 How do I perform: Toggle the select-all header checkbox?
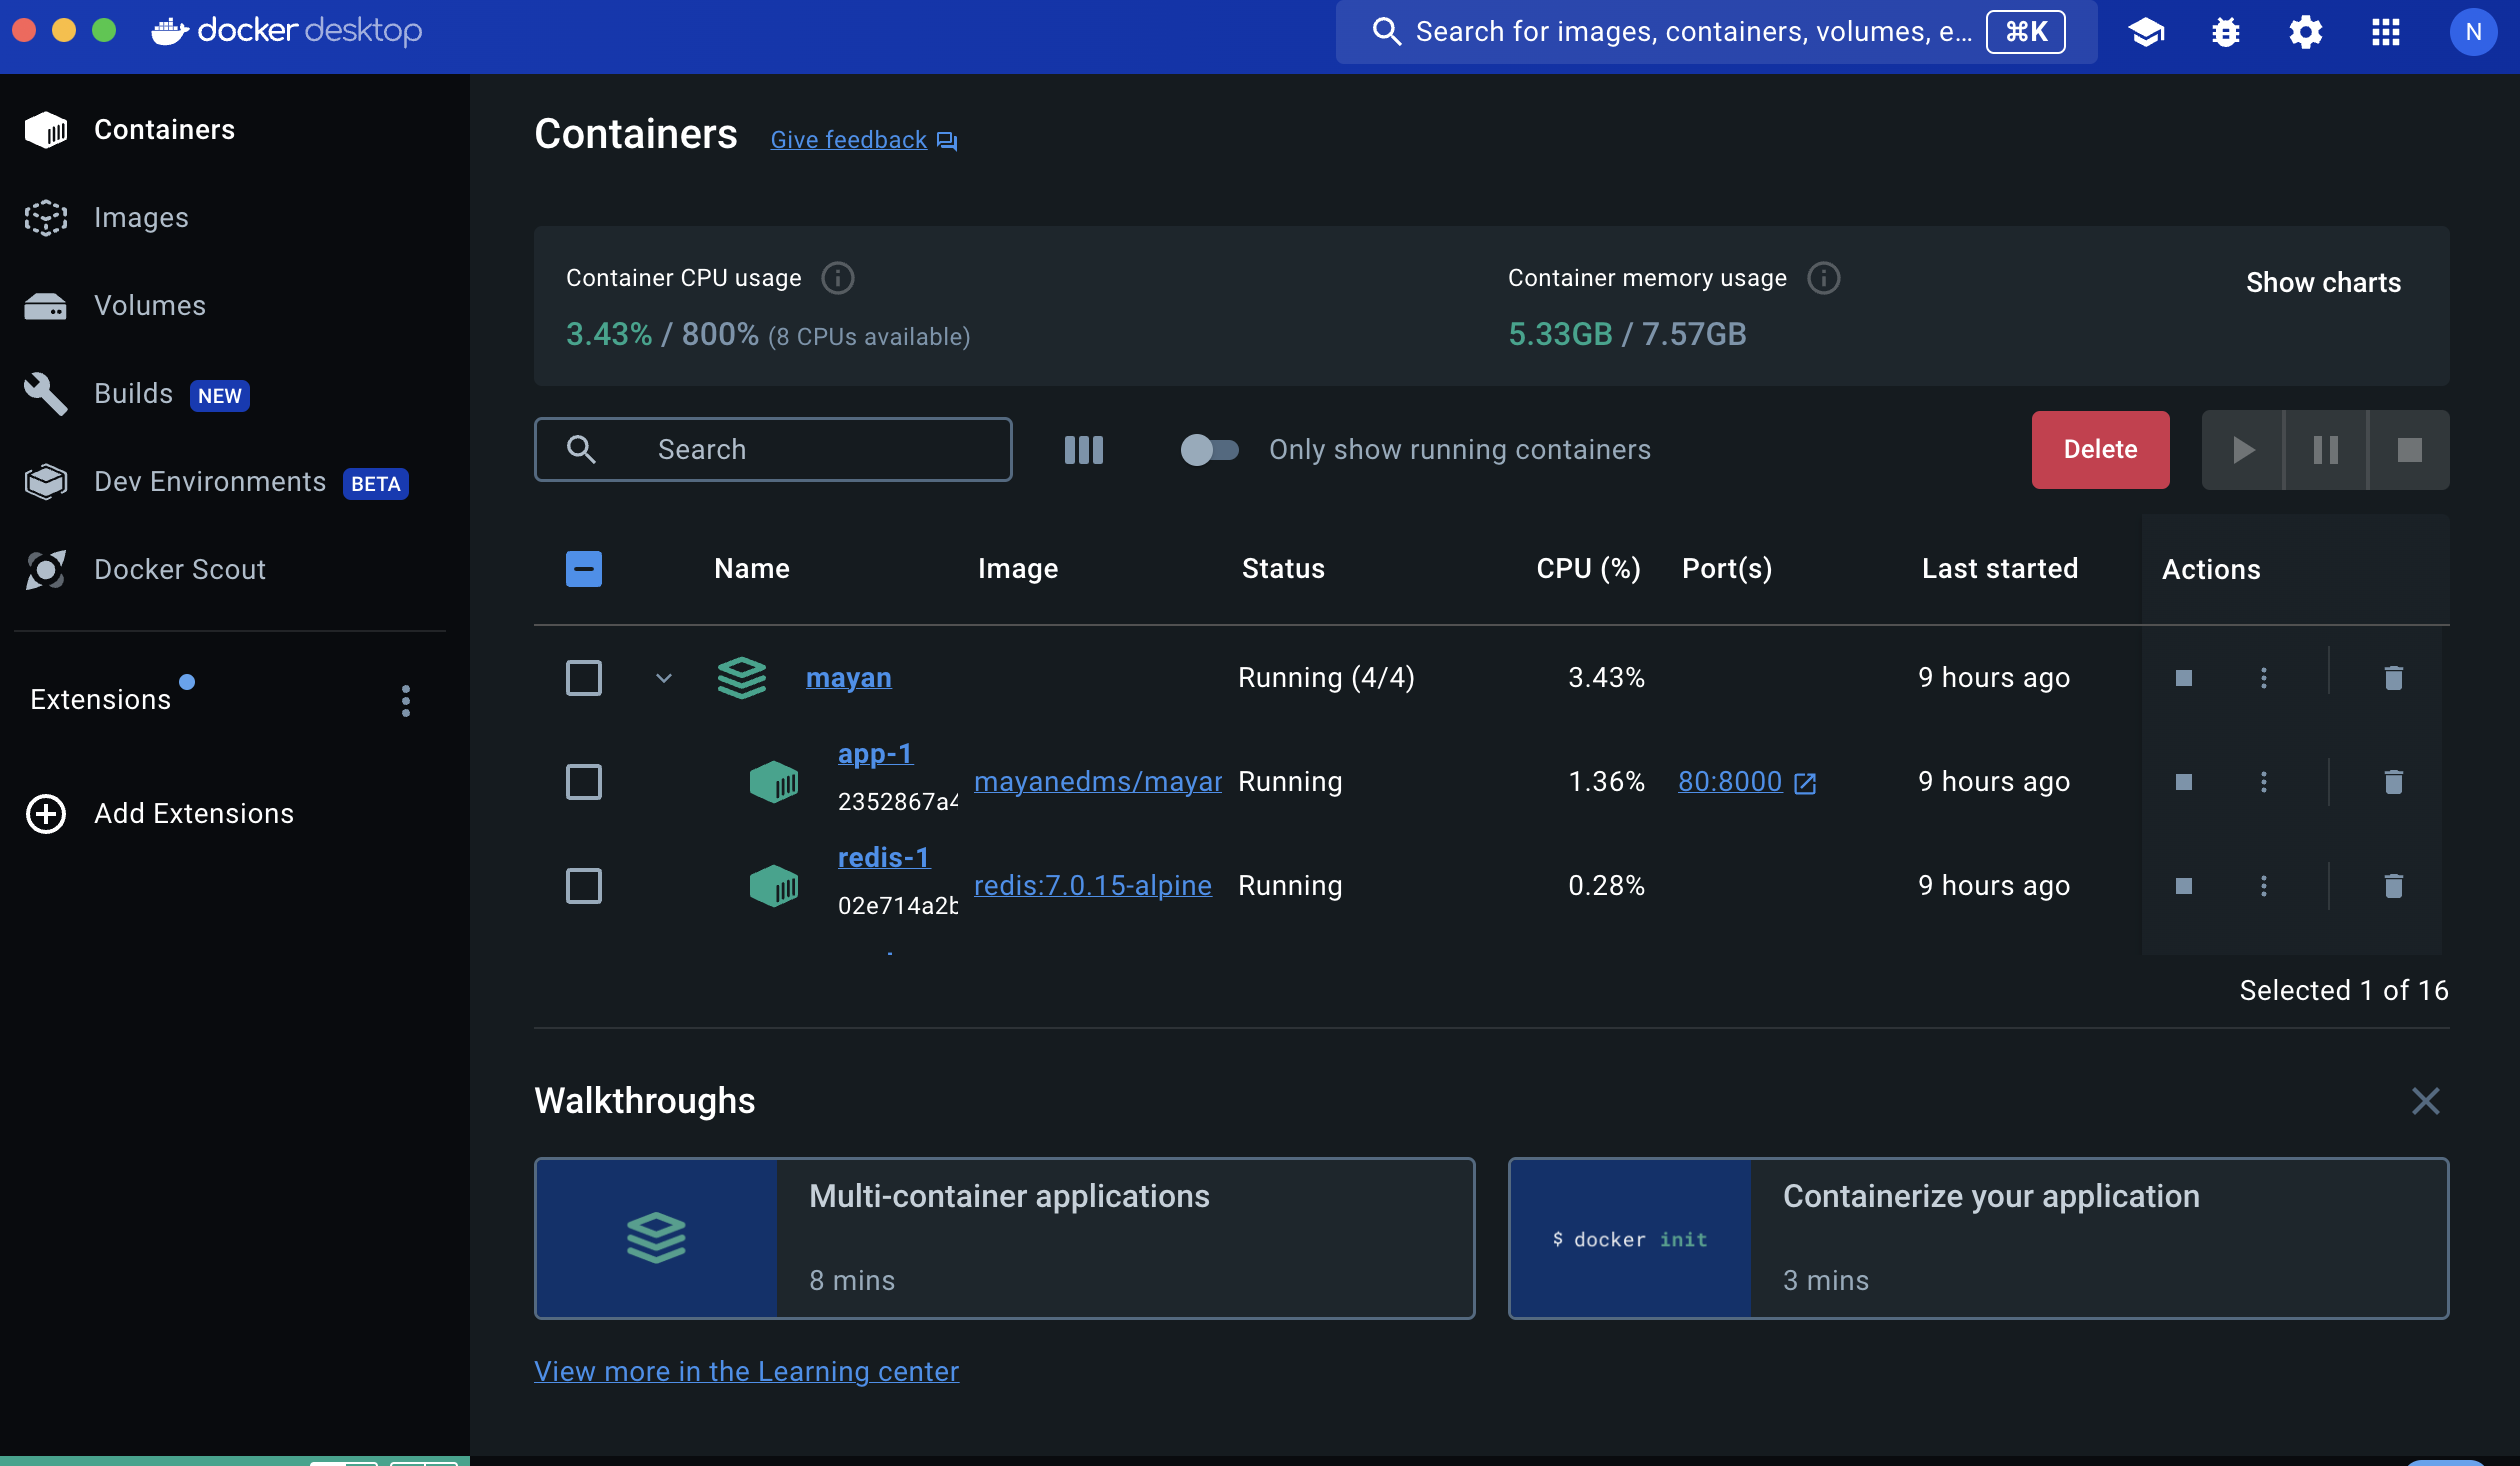tap(584, 569)
